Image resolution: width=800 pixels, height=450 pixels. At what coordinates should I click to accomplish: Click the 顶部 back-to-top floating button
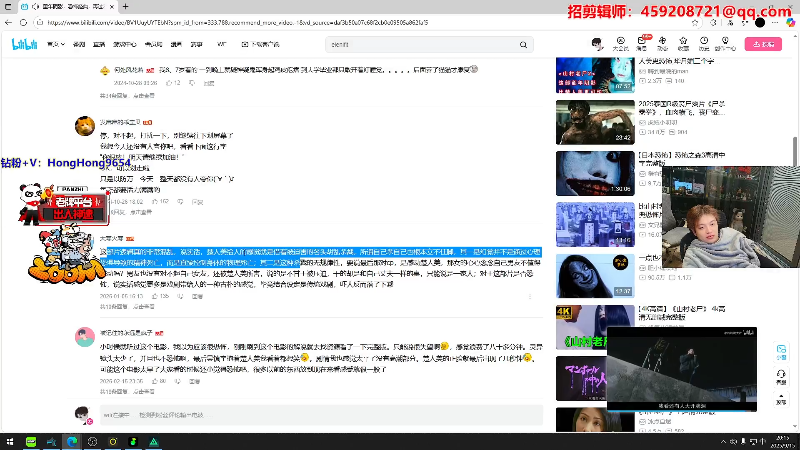781,399
